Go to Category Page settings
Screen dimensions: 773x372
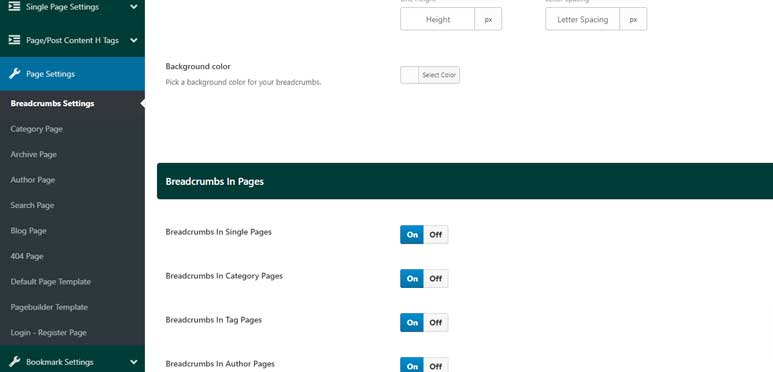pyautogui.click(x=36, y=129)
